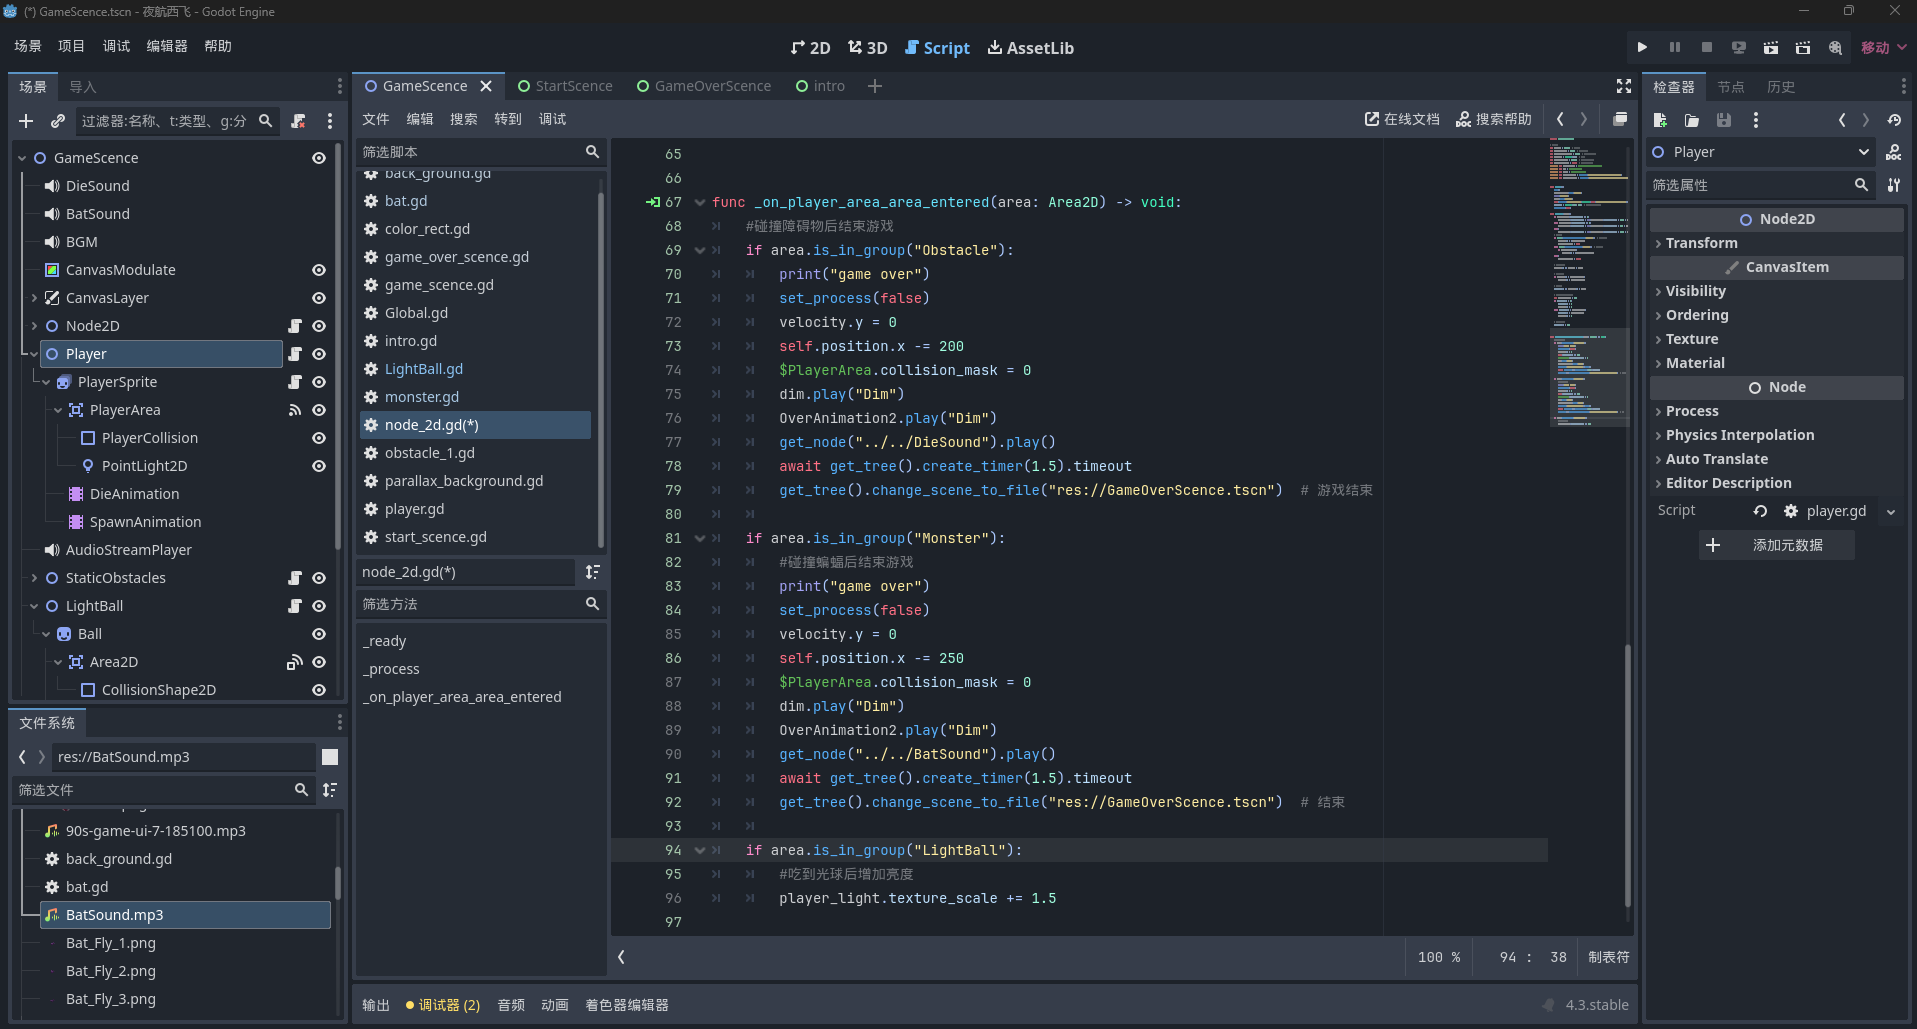The height and width of the screenshot is (1029, 1917).
Task: Hide the Player node
Action: [x=319, y=354]
